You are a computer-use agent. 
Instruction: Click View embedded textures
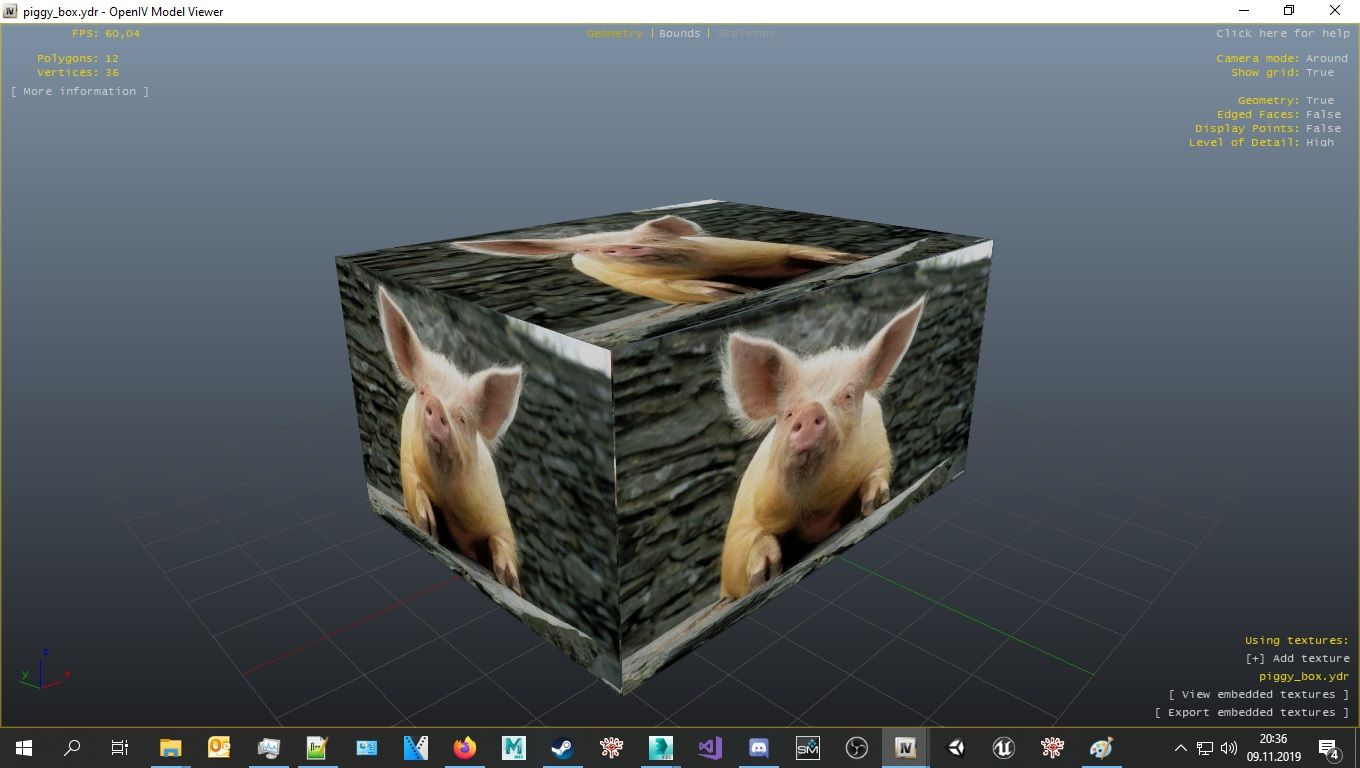pyautogui.click(x=1258, y=694)
